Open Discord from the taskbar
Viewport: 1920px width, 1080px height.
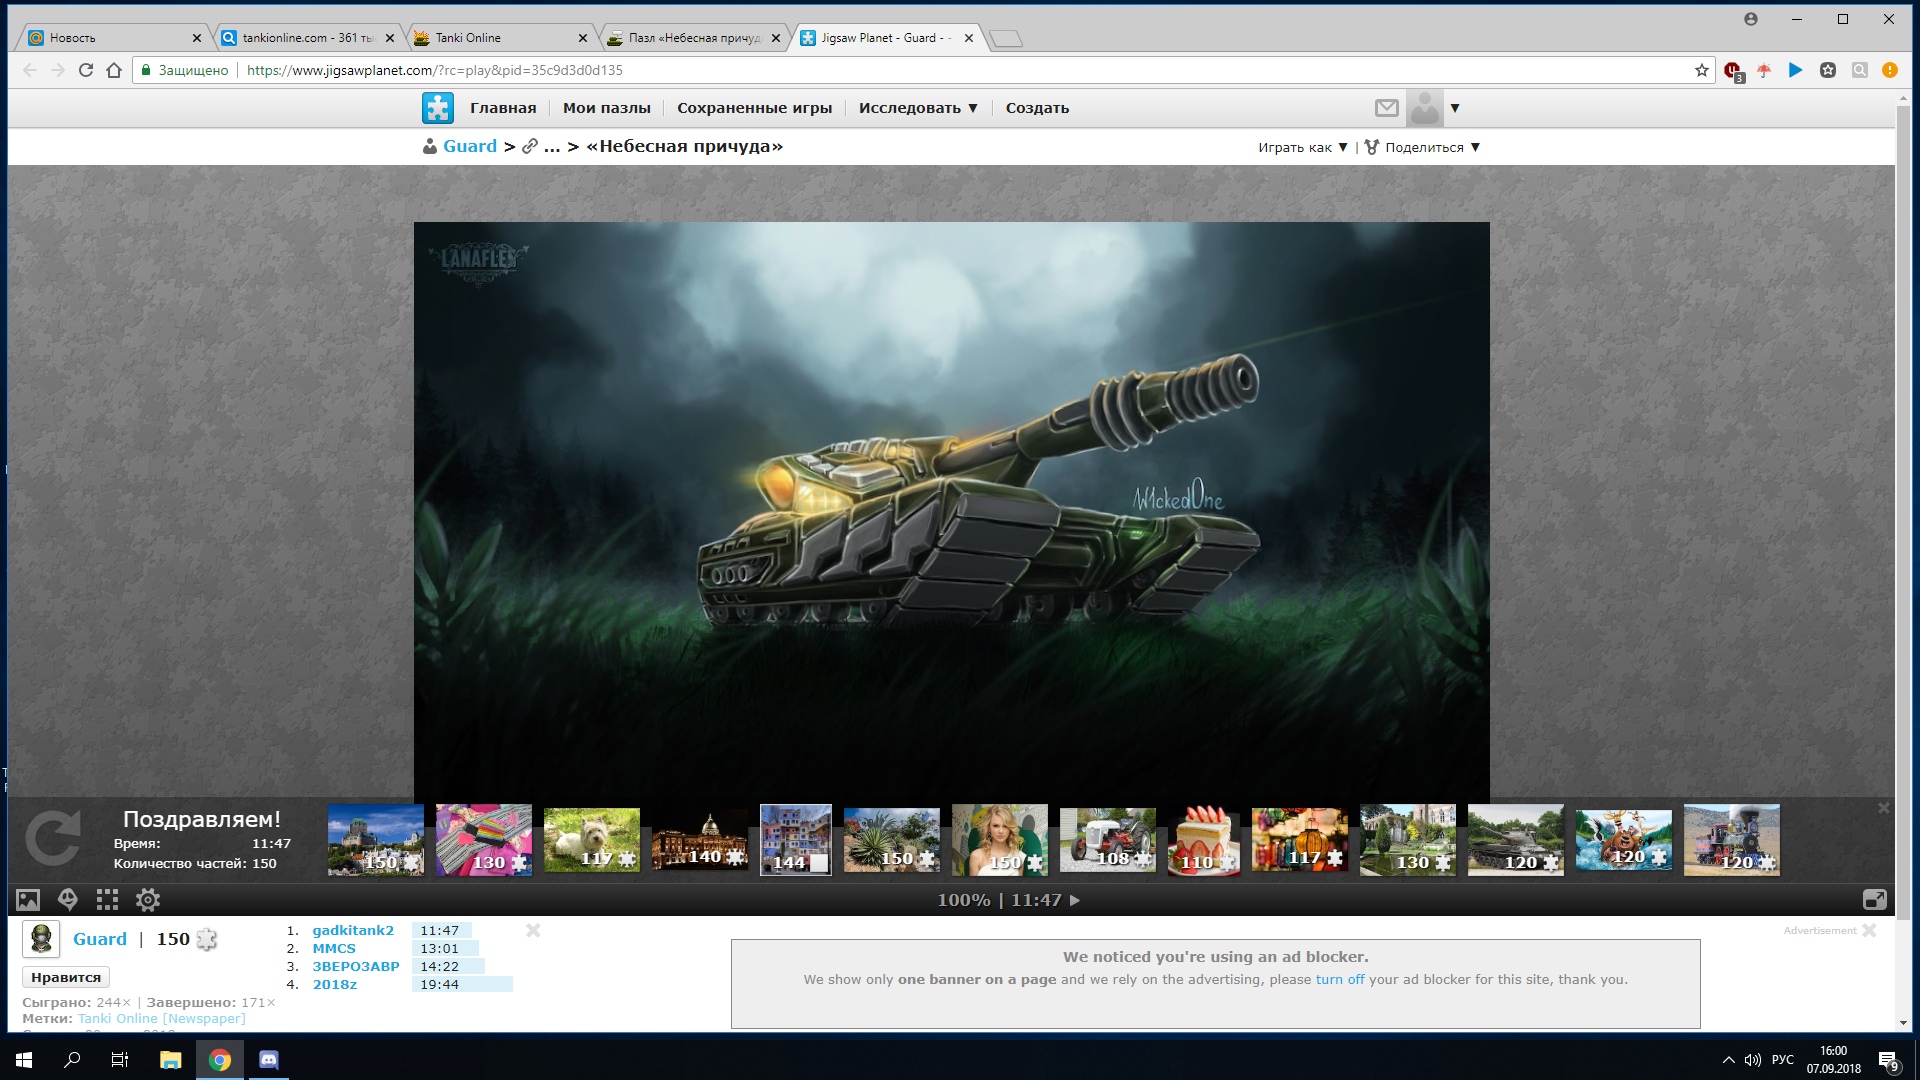click(x=269, y=1060)
